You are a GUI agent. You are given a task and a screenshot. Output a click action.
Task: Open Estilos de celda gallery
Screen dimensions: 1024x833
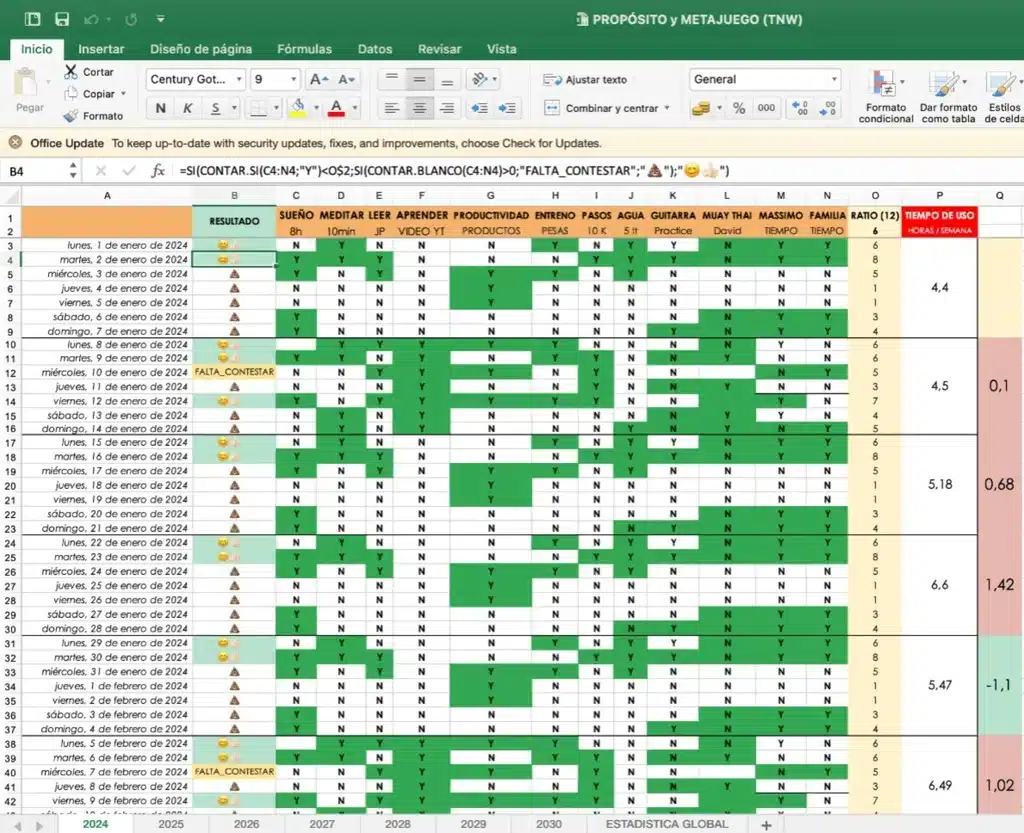[1003, 96]
